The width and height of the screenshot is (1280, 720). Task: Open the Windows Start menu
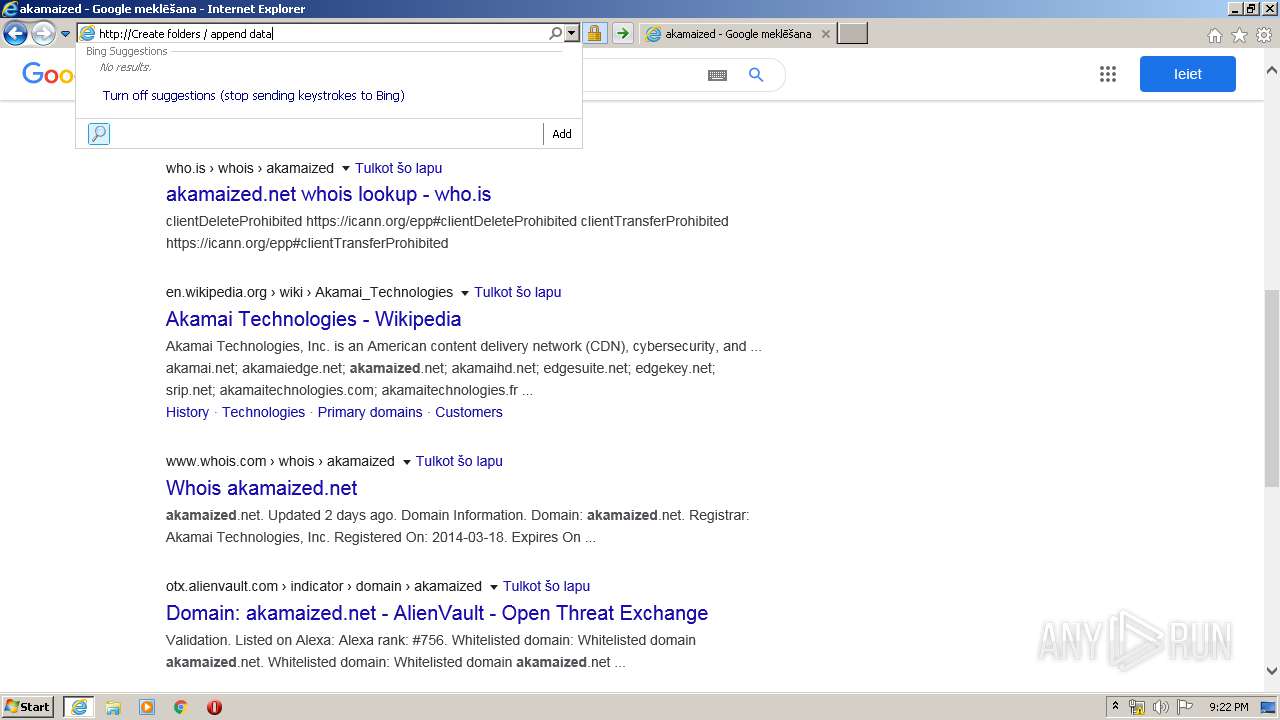click(x=27, y=707)
